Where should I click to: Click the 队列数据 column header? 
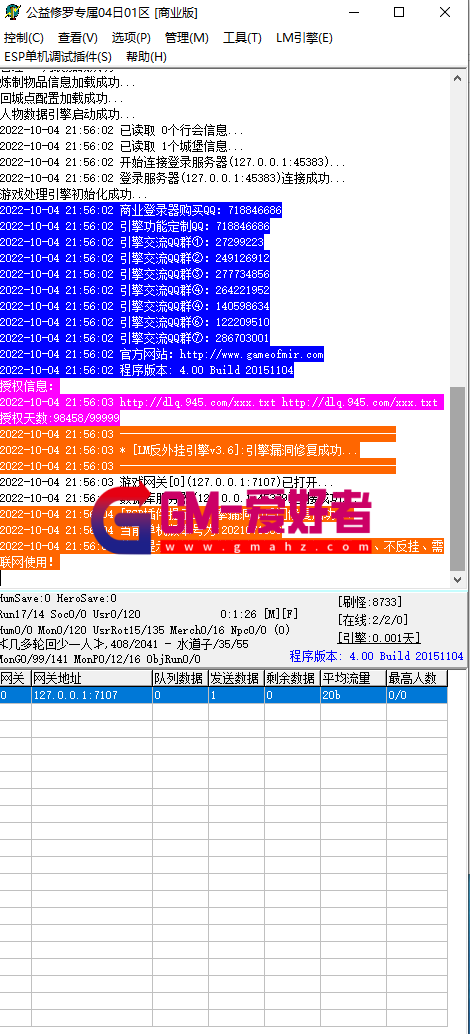coord(180,678)
